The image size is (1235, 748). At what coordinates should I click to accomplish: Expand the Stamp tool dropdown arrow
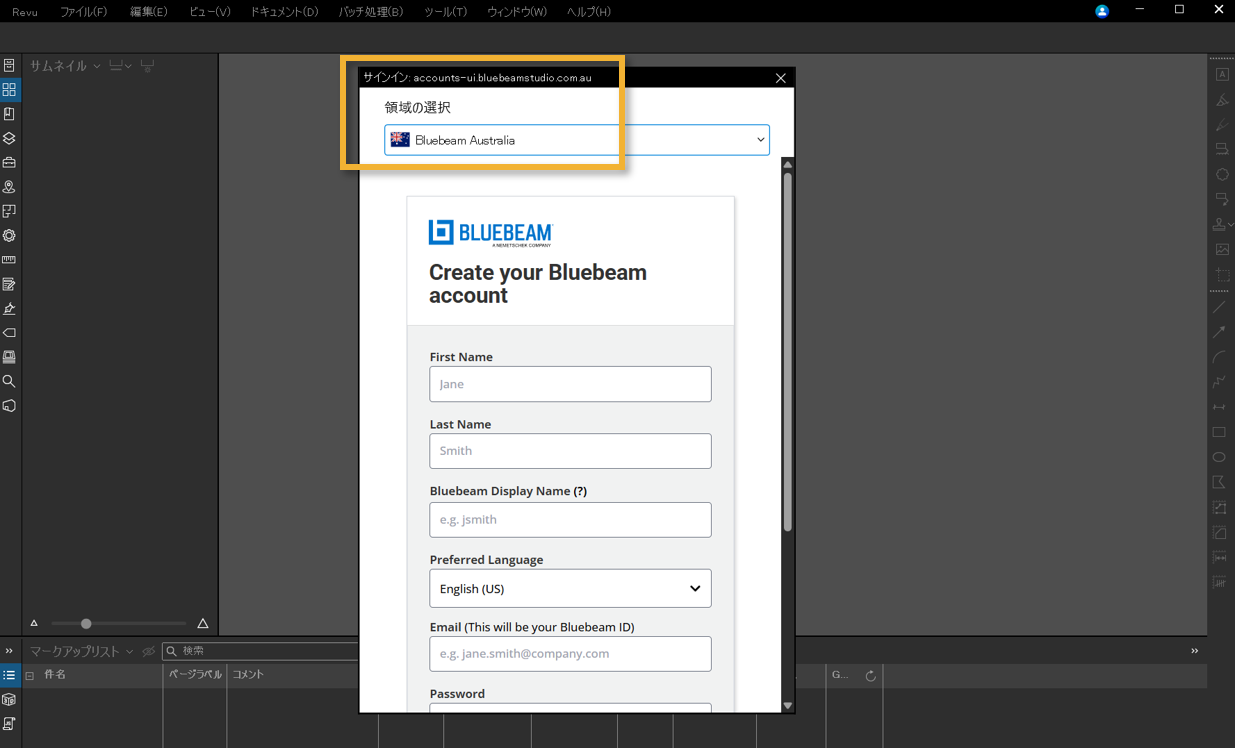pos(1231,224)
